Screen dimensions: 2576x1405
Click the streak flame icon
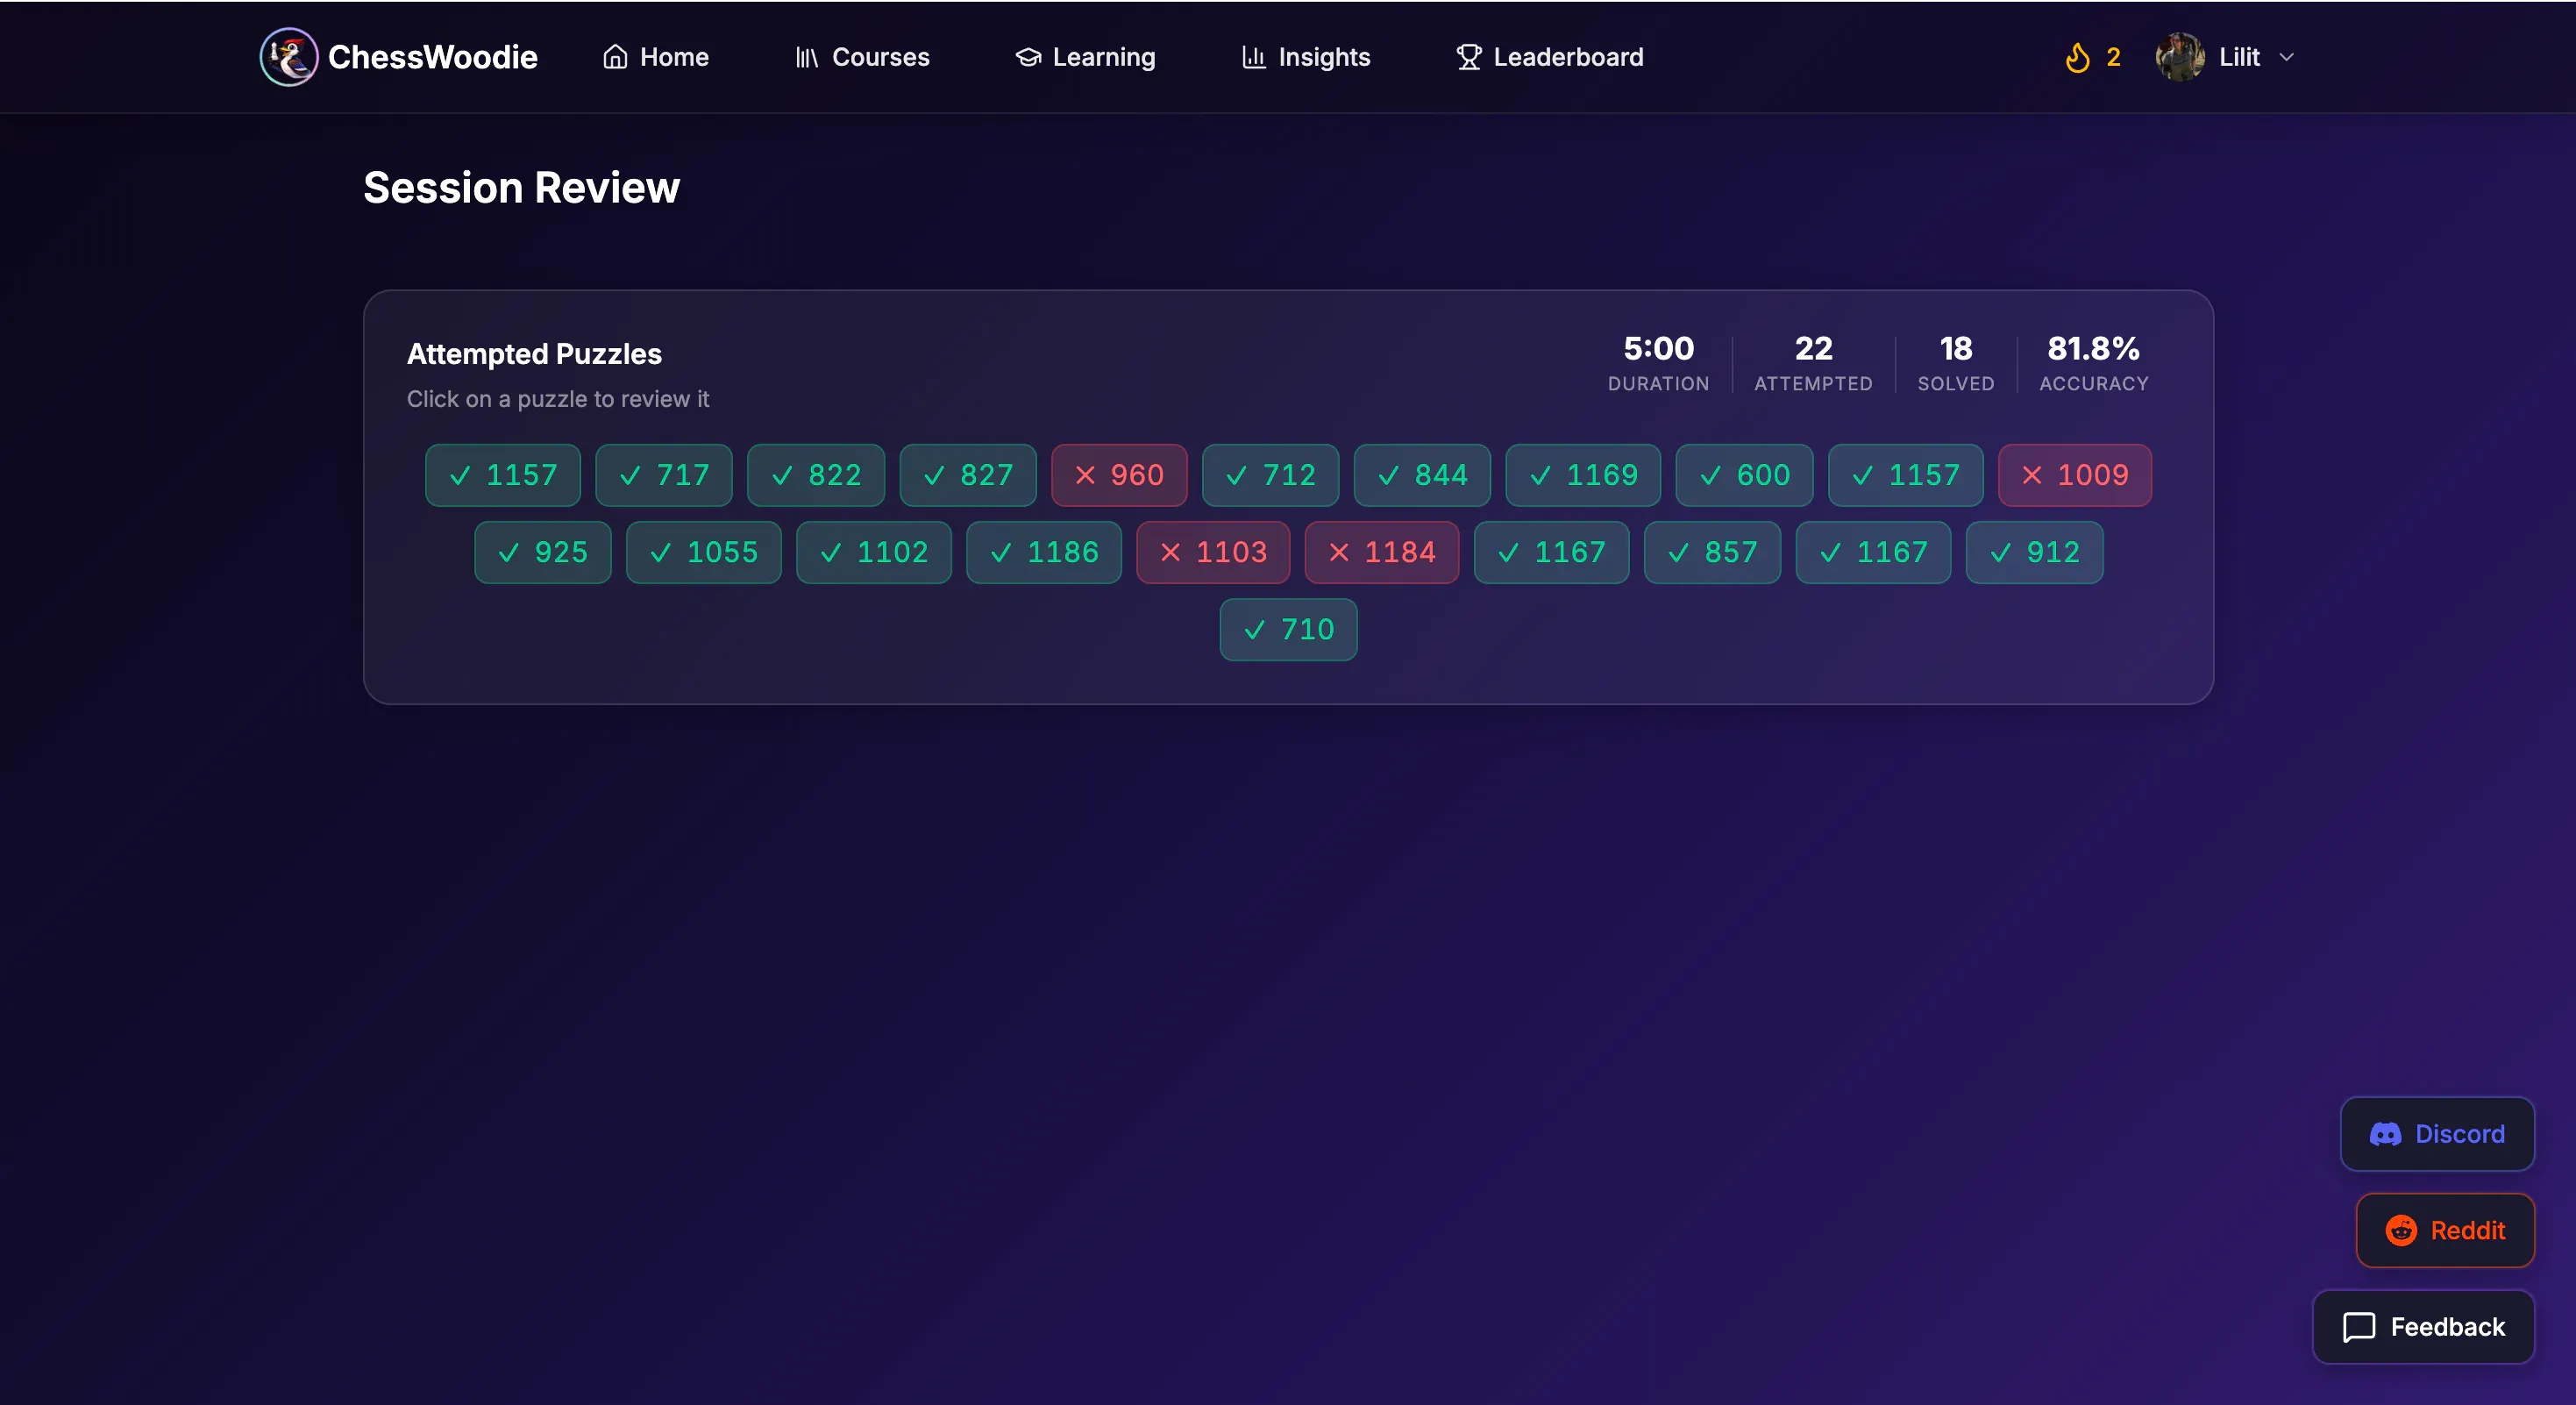pos(2077,57)
